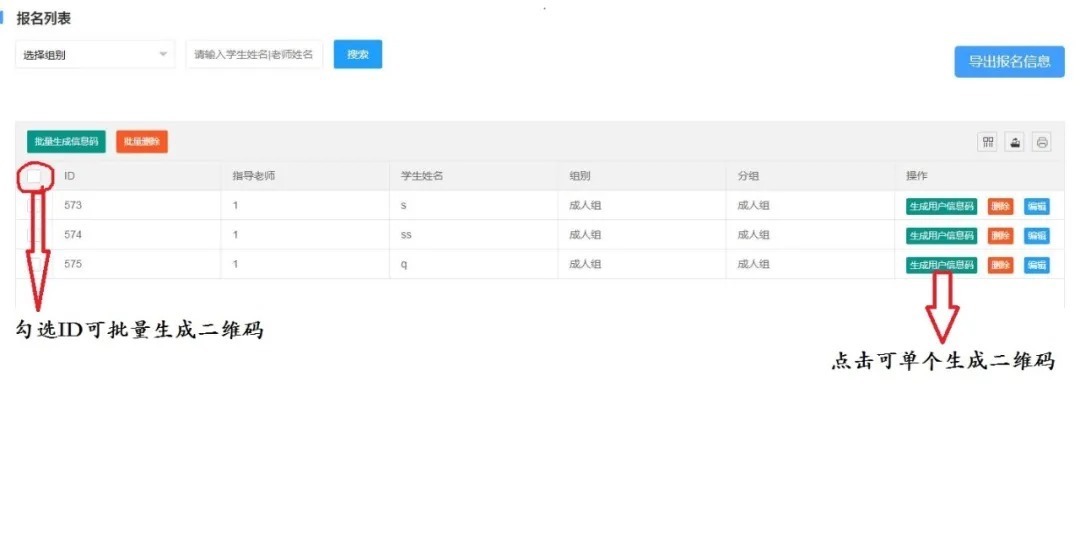Generate user info code for row 573
Image resolution: width=1080 pixels, height=554 pixels.
pos(941,206)
